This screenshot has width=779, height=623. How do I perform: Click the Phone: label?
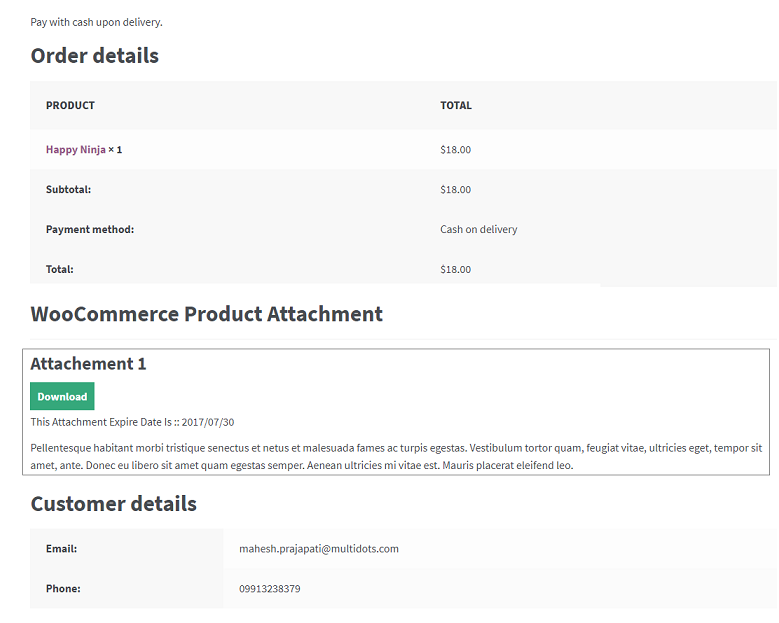click(63, 589)
